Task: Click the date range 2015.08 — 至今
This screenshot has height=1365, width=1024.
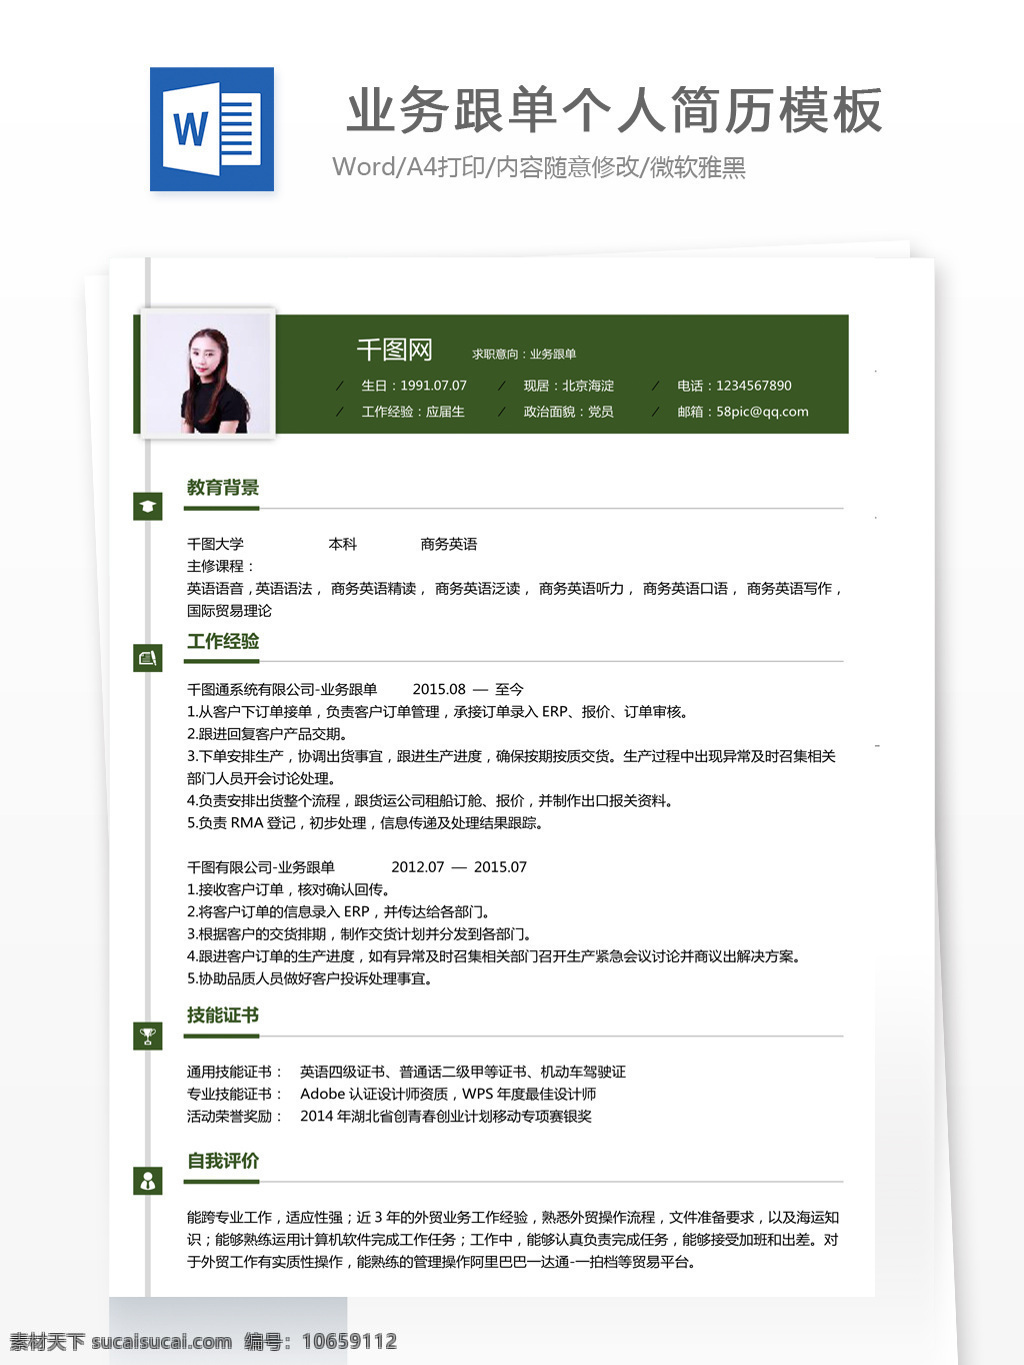Action: (468, 689)
